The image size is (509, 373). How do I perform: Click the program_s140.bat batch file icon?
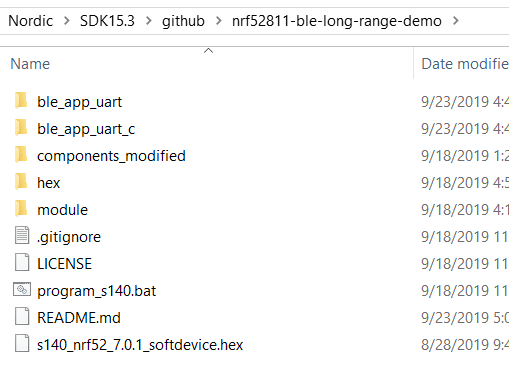[x=22, y=290]
